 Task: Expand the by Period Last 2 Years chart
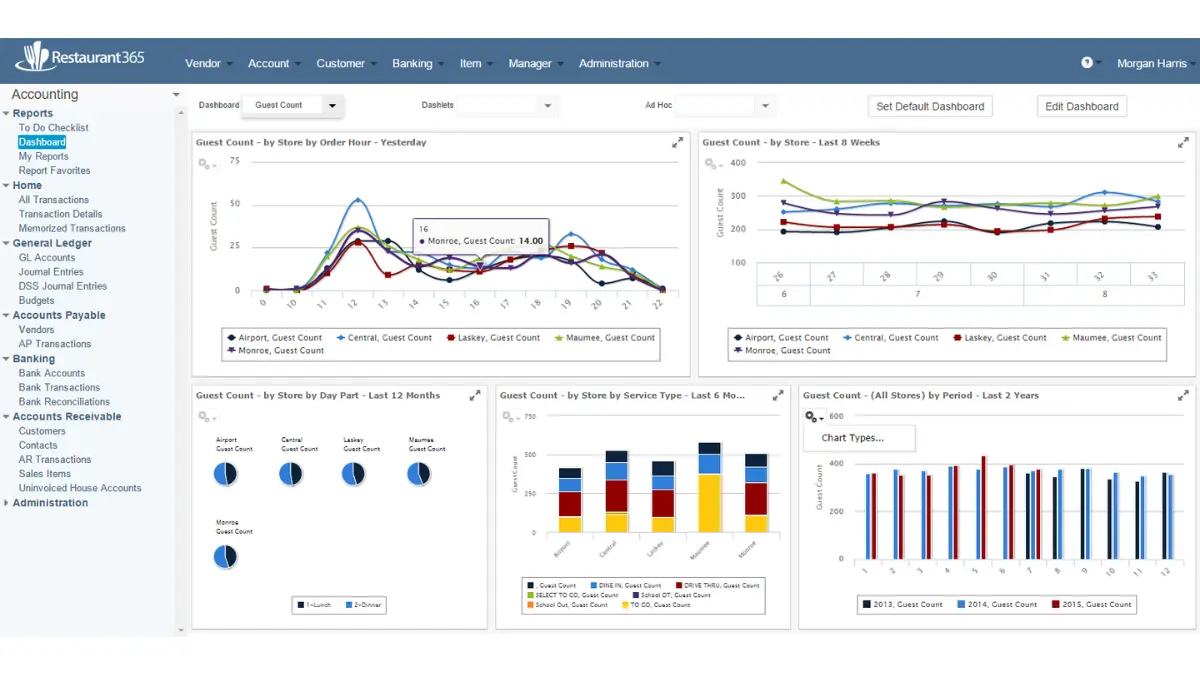pyautogui.click(x=1183, y=396)
